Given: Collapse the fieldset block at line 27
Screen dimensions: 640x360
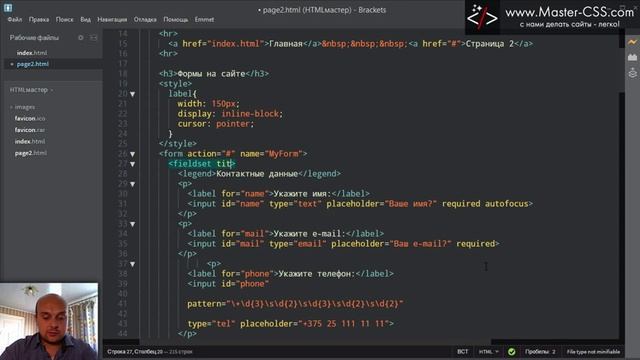Looking at the screenshot, I should pyautogui.click(x=133, y=164).
